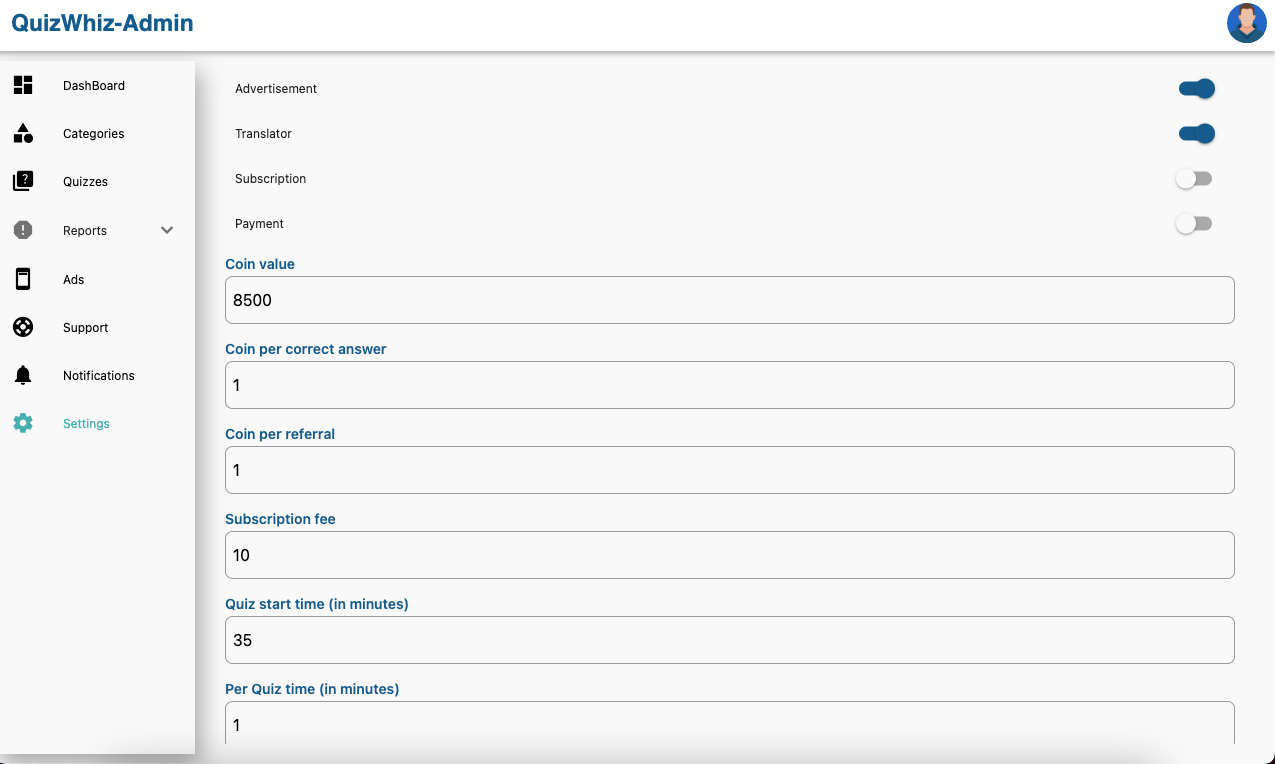1275x764 pixels.
Task: Click the Notifications bell icon
Action: click(x=23, y=375)
